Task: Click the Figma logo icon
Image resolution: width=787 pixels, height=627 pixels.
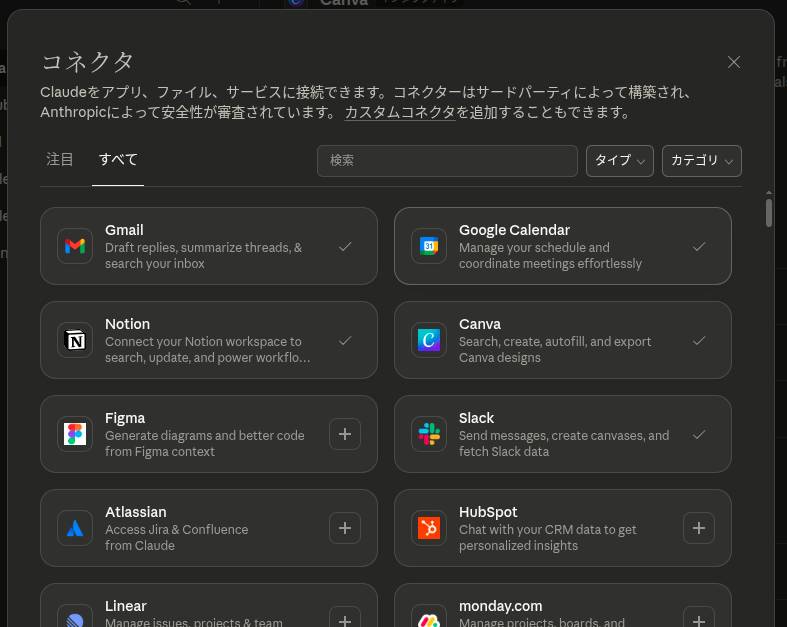Action: (x=75, y=434)
